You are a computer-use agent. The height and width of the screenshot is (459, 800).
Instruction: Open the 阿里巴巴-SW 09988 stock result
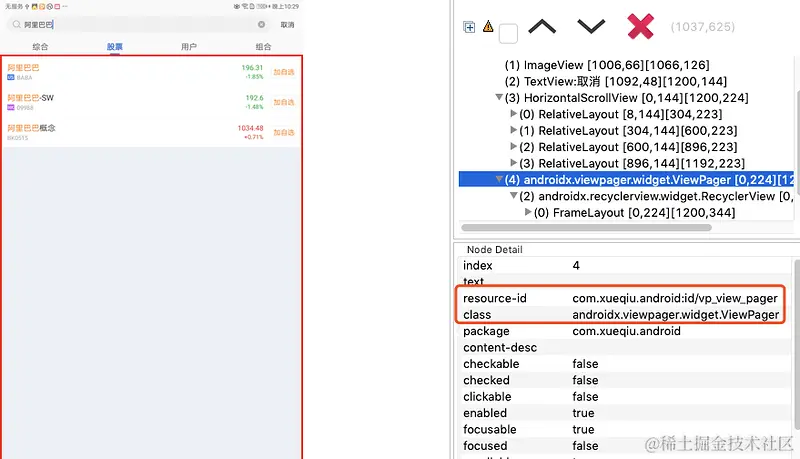coord(152,102)
